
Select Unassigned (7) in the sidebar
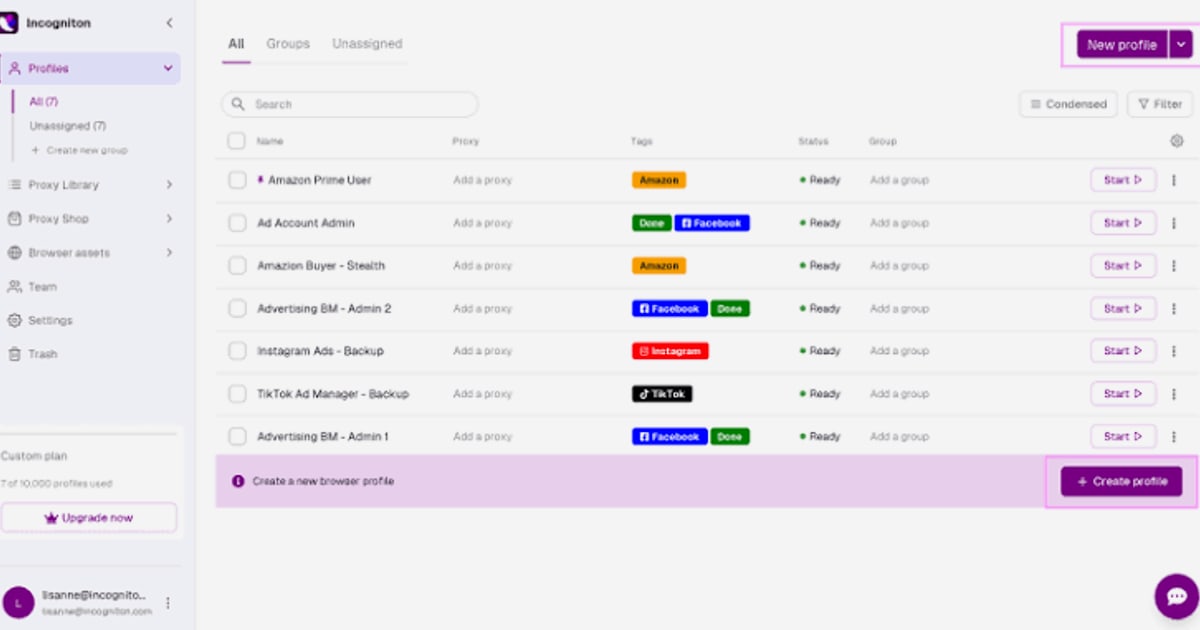click(x=68, y=126)
